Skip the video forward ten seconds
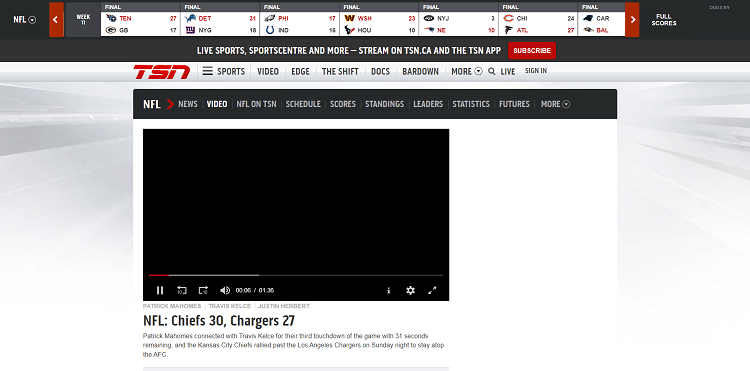Screen dimensions: 750x371 tap(203, 290)
